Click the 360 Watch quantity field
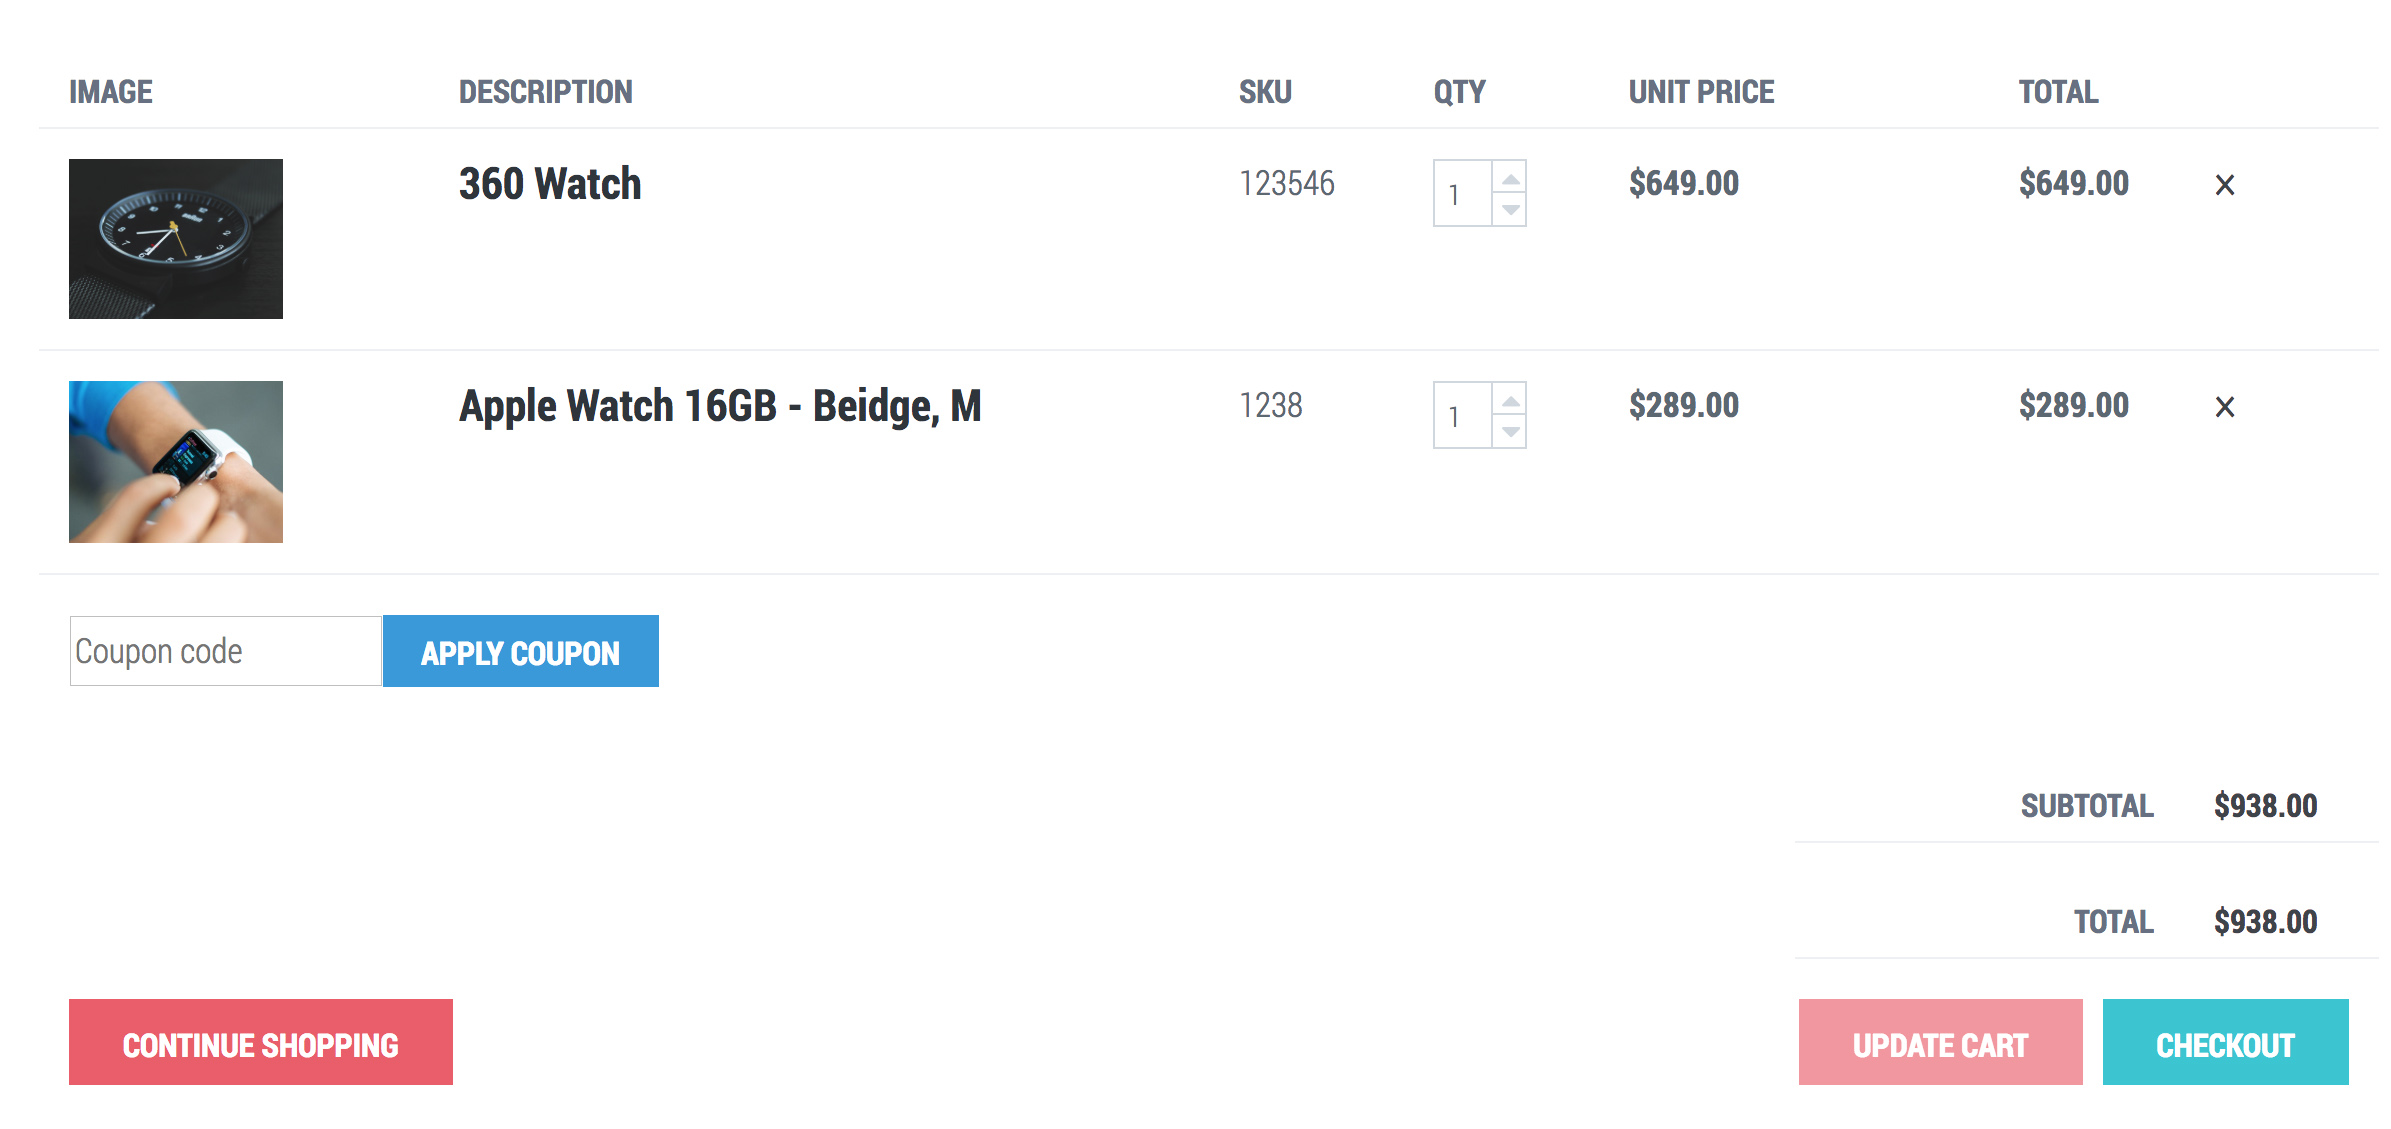This screenshot has width=2391, height=1129. tap(1462, 194)
